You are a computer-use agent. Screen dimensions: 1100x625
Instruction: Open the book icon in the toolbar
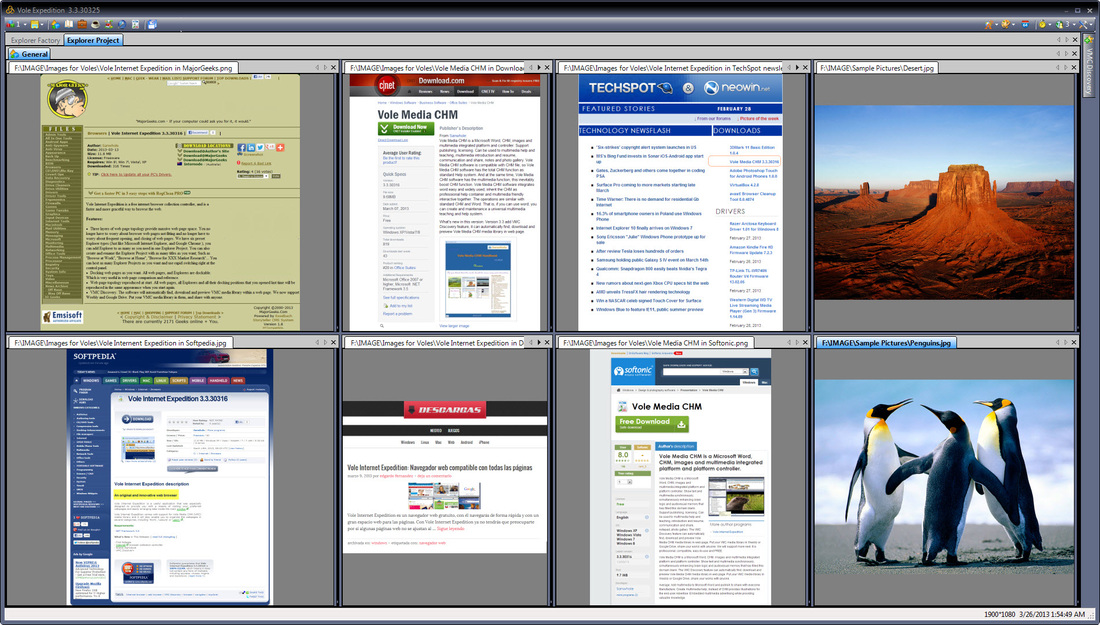[x=69, y=25]
